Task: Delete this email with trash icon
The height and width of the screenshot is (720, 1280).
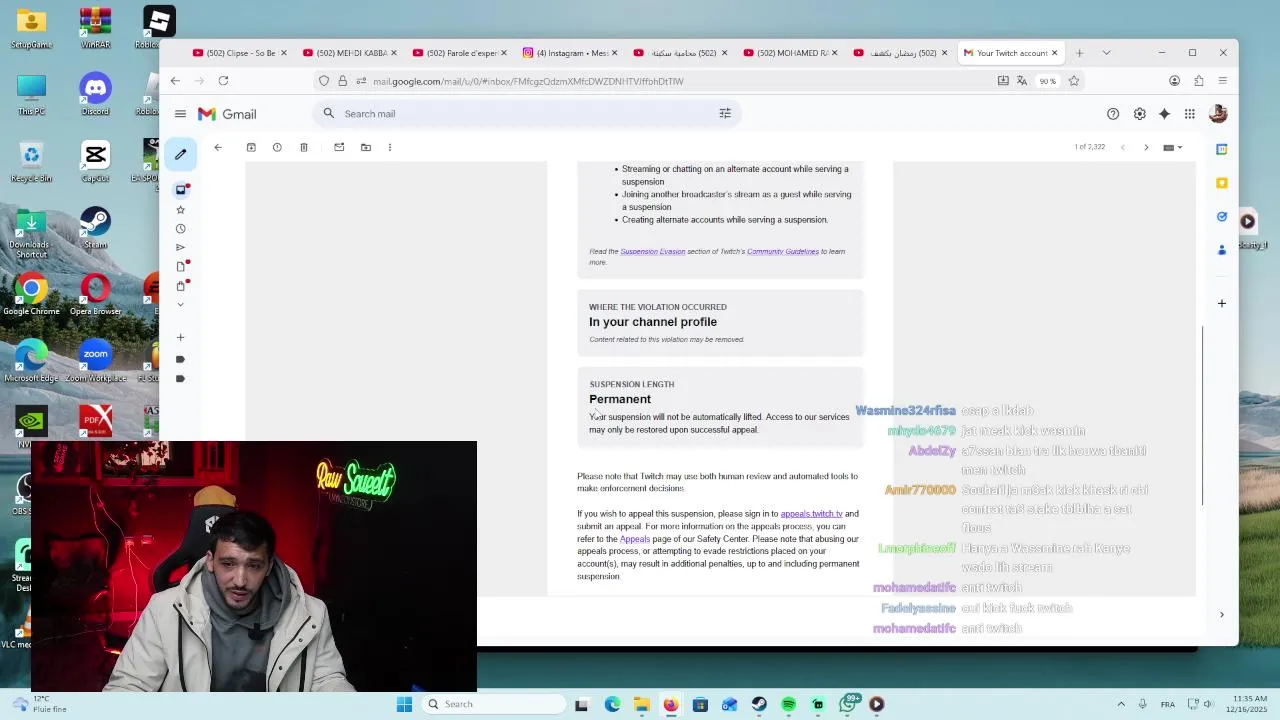Action: click(x=304, y=147)
